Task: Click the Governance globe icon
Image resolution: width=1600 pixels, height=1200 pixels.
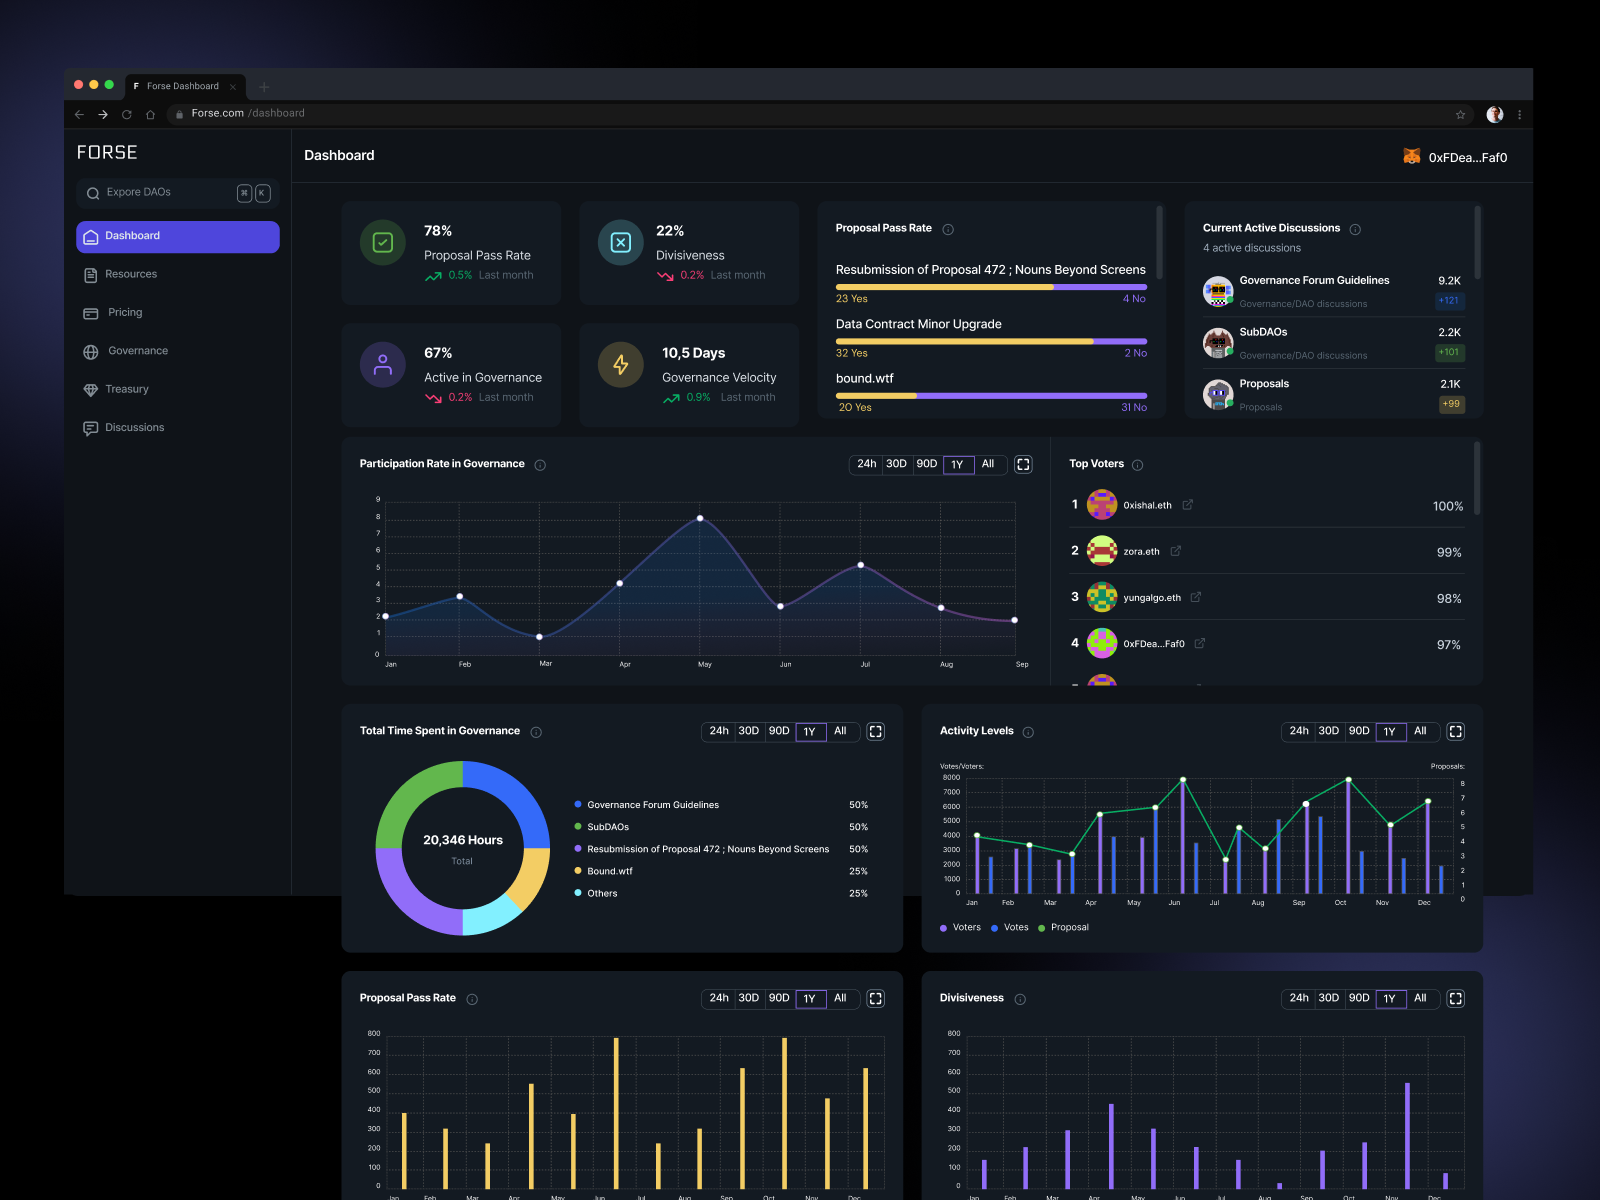Action: pos(91,351)
